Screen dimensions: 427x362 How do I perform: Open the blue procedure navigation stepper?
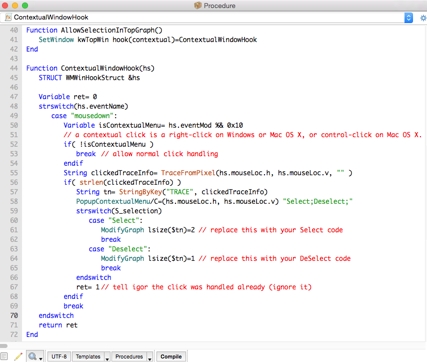pyautogui.click(x=408, y=18)
